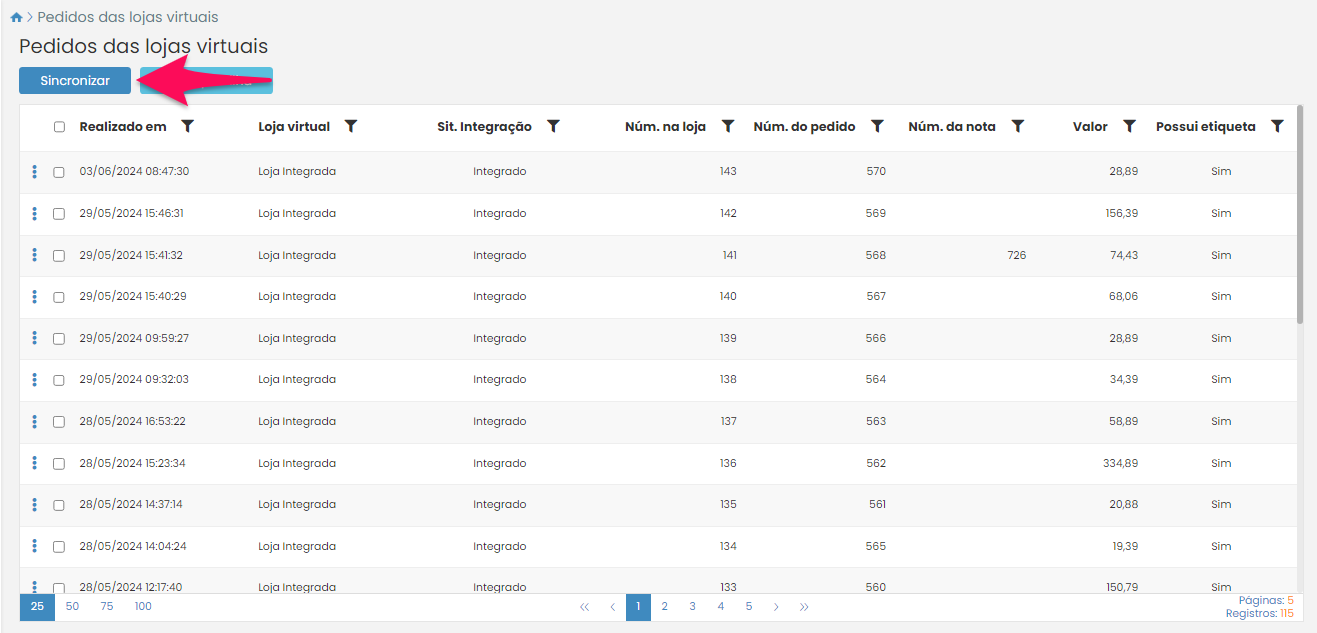This screenshot has width=1317, height=633.
Task: Check the order from 03/06/2024 08:47:30
Action: 59,172
